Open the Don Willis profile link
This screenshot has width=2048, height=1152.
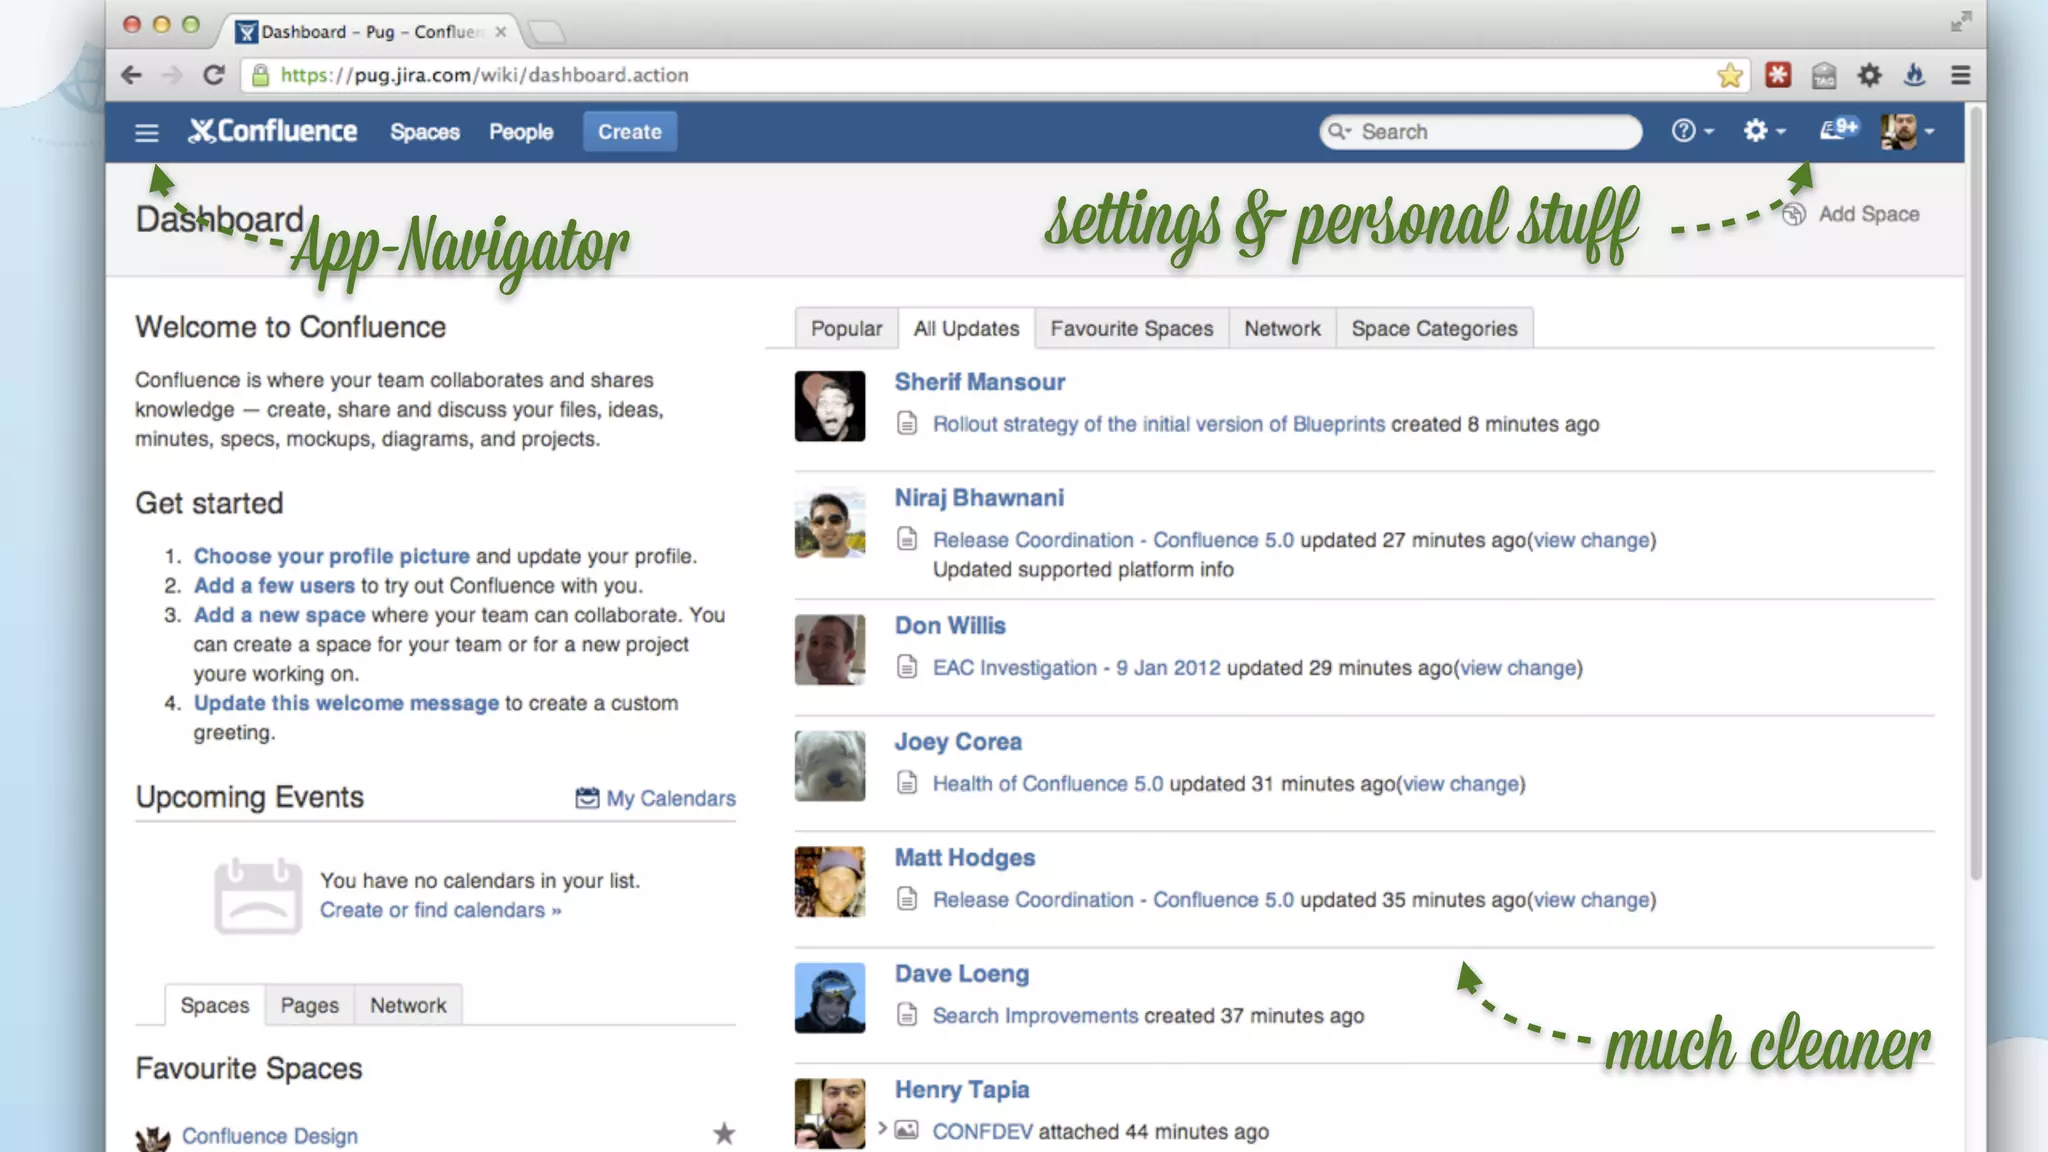[x=950, y=626]
